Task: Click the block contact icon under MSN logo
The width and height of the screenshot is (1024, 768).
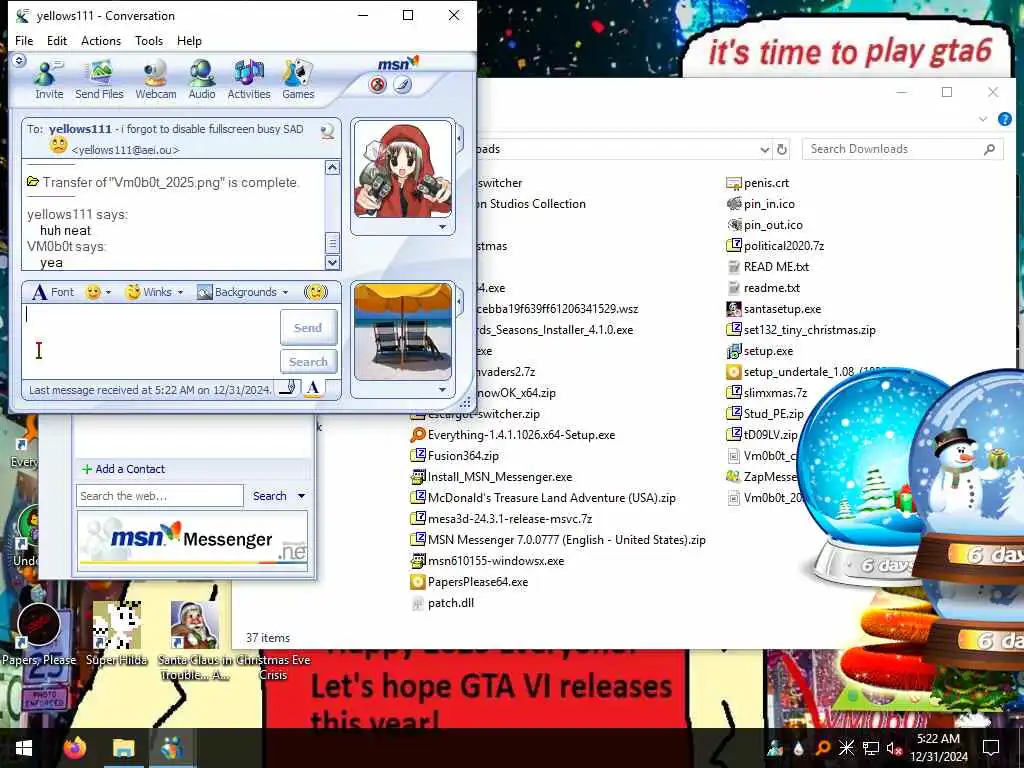Action: (x=377, y=85)
